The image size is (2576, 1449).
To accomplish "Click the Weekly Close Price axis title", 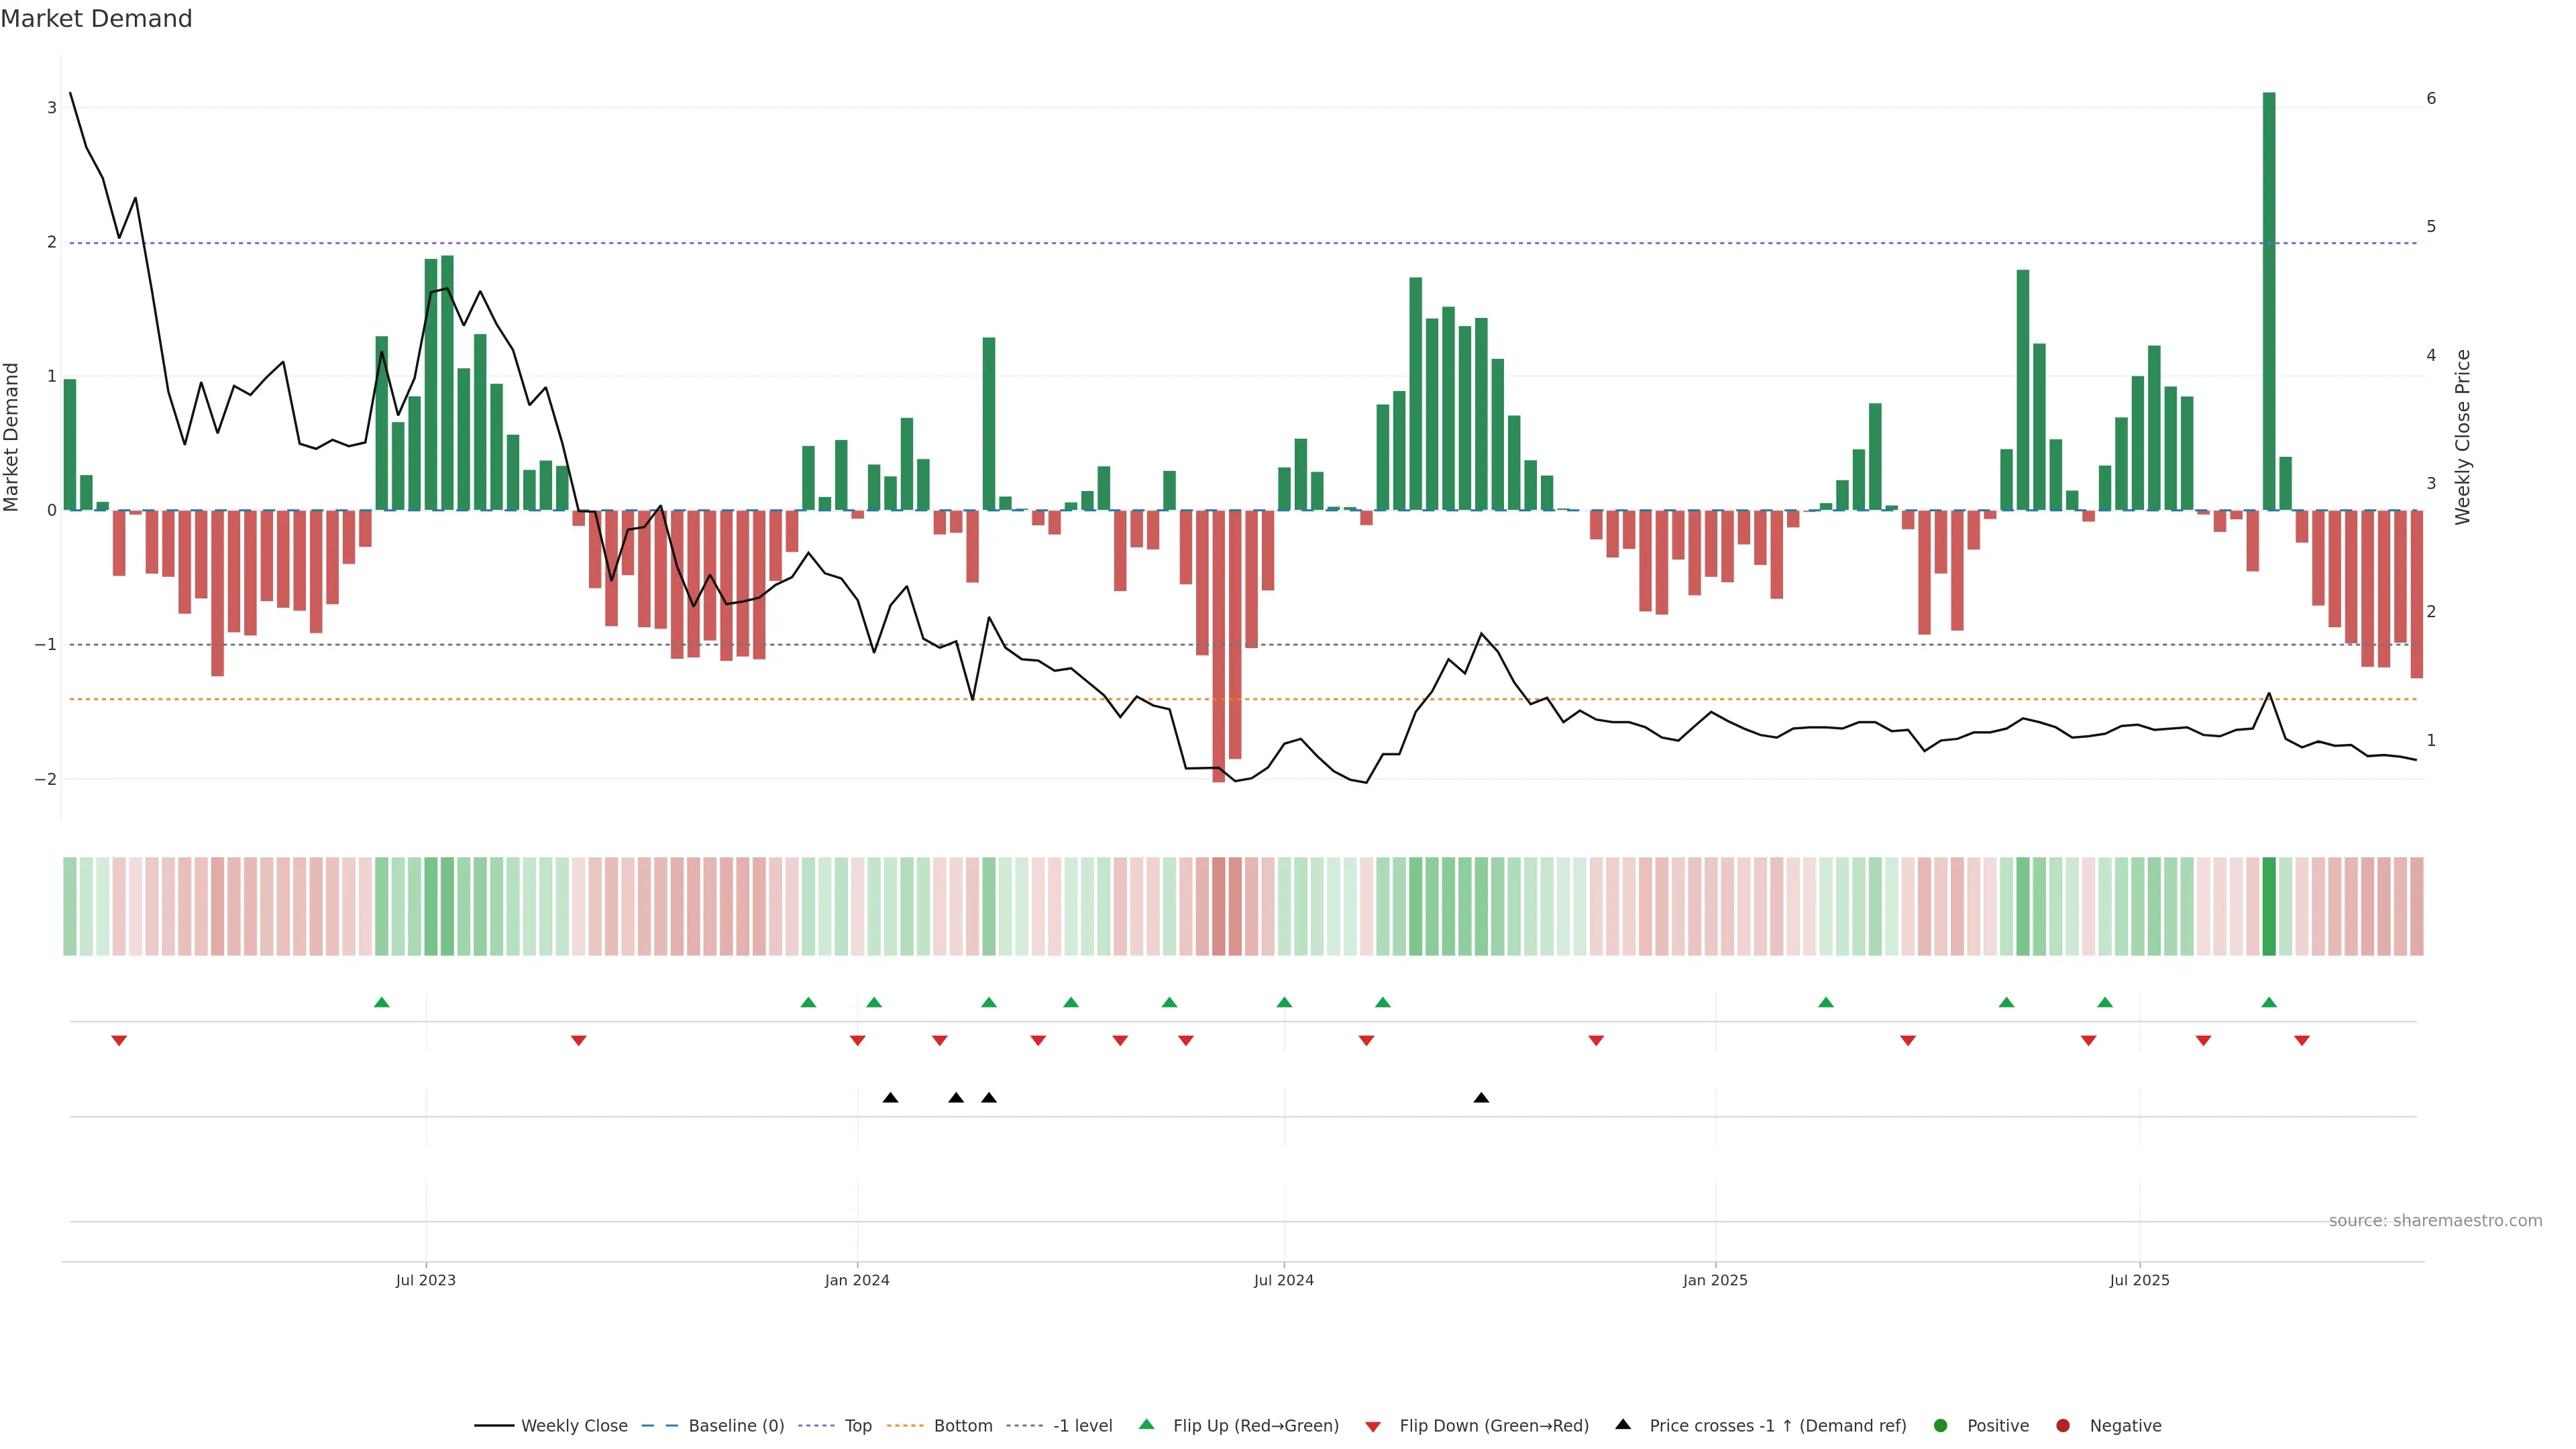I will click(2462, 437).
